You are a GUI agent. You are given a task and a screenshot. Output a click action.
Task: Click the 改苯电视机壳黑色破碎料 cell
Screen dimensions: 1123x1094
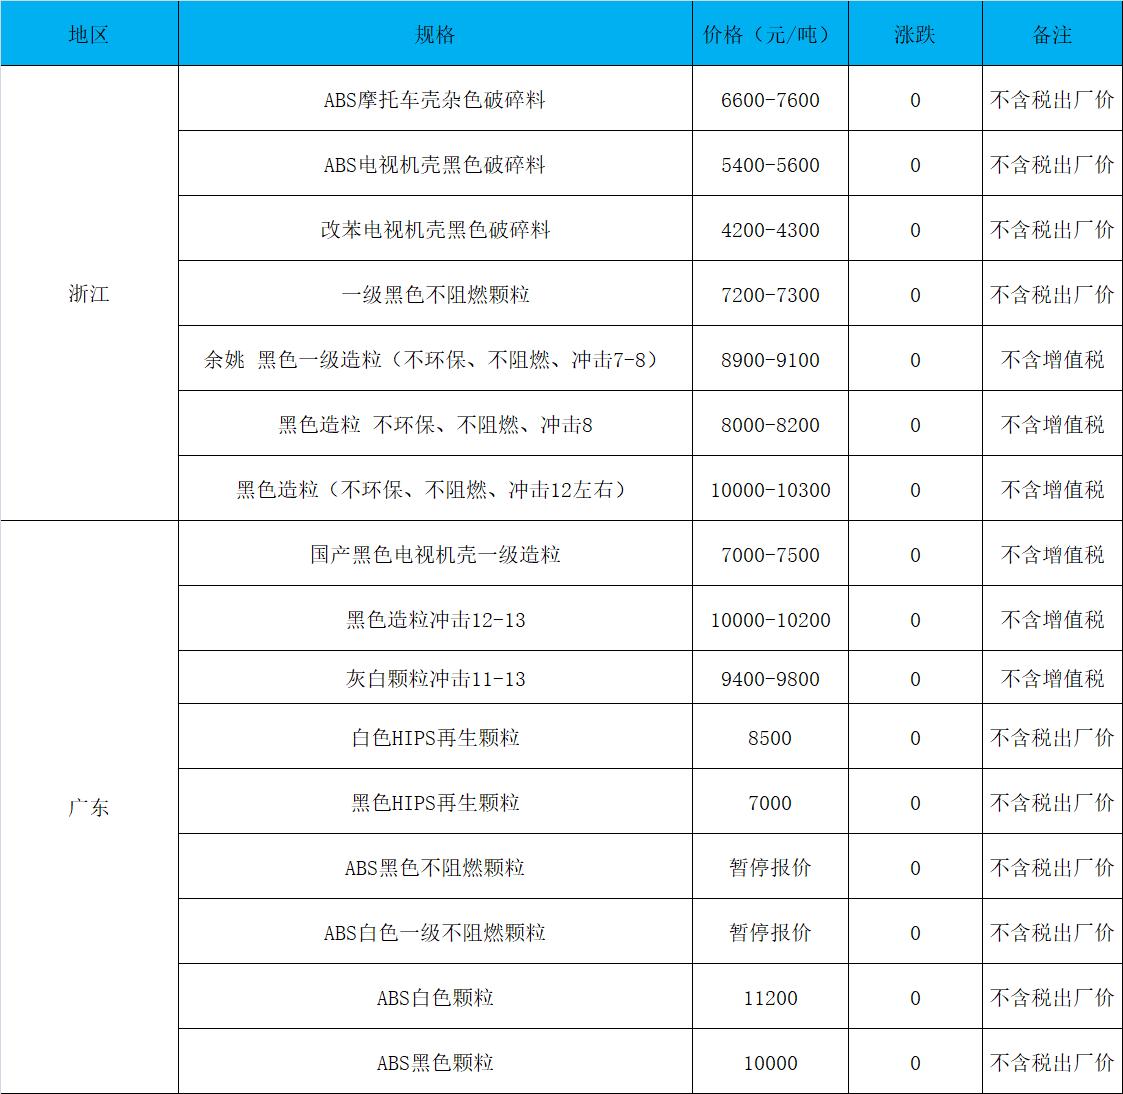pos(435,230)
